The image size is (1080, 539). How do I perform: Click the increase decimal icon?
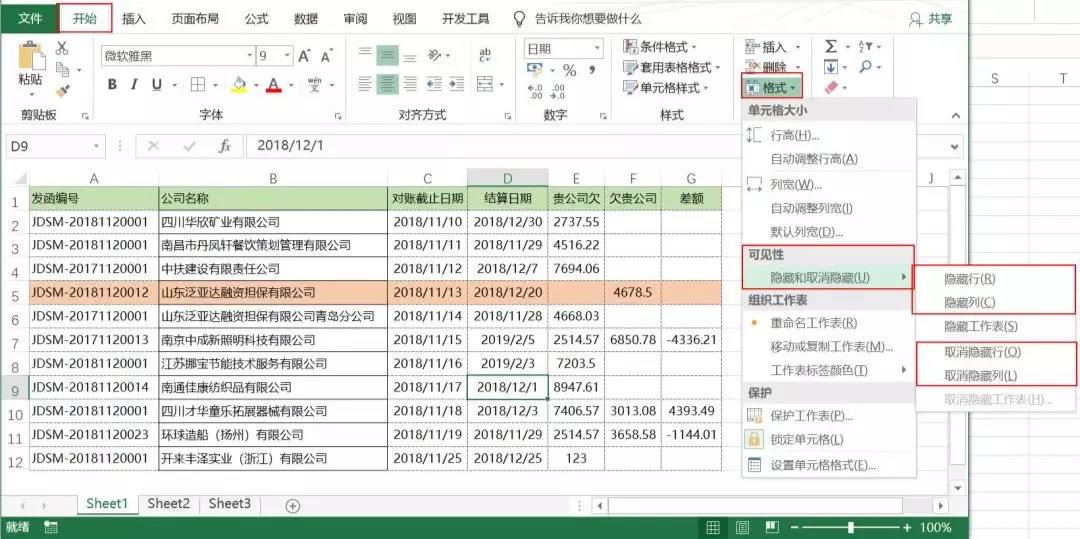[x=536, y=92]
